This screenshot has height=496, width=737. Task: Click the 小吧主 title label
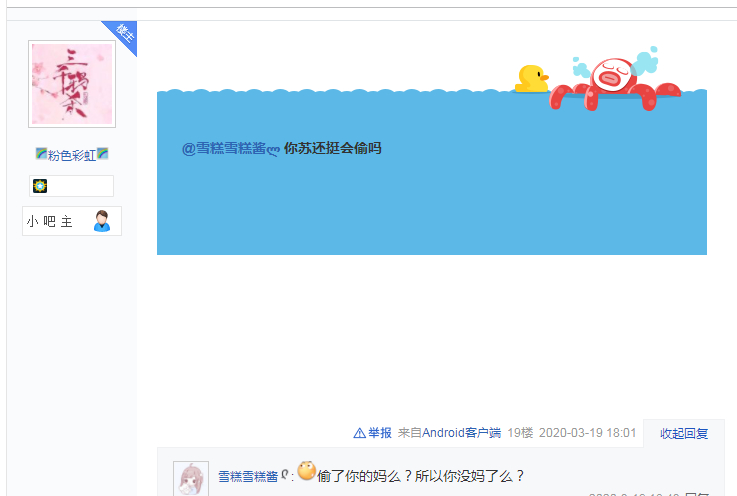49,221
